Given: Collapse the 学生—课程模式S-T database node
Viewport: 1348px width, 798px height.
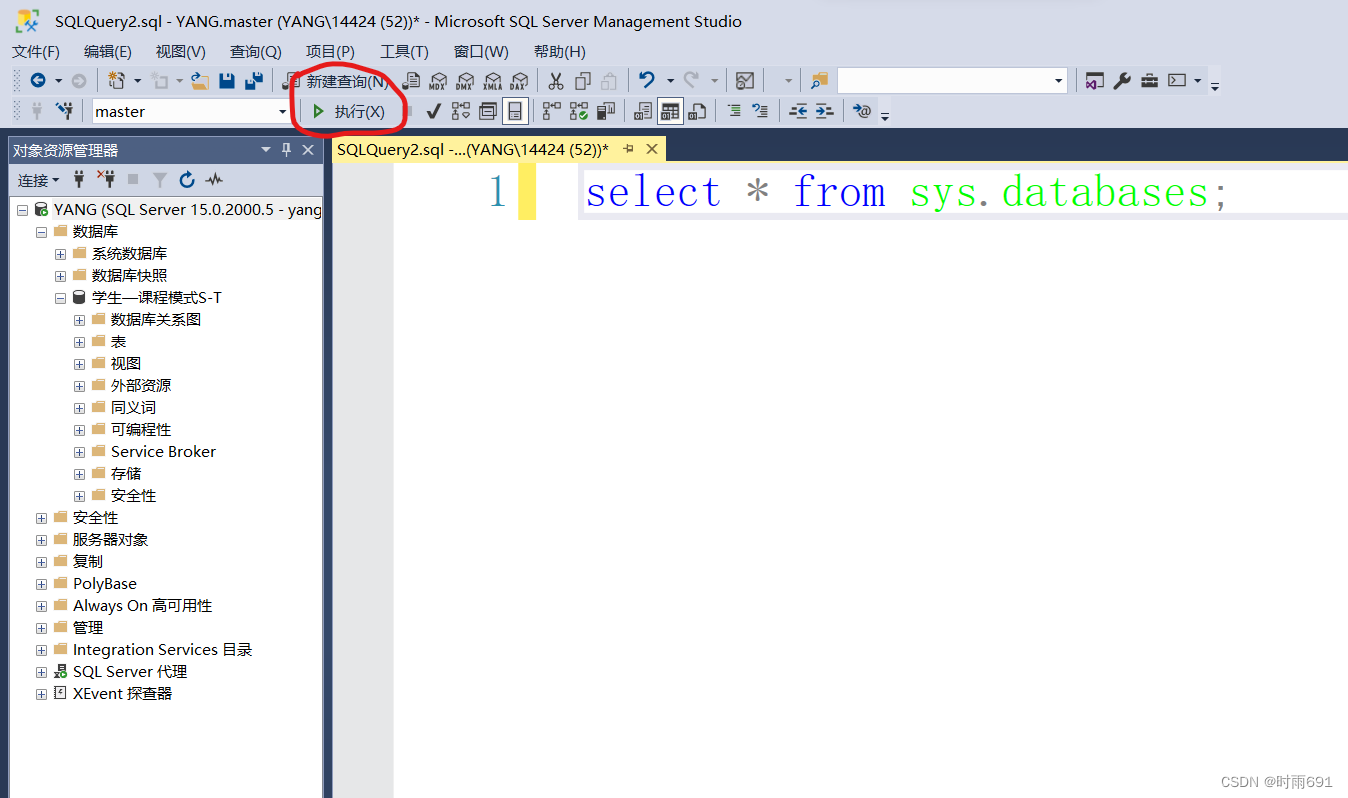Looking at the screenshot, I should [60, 298].
